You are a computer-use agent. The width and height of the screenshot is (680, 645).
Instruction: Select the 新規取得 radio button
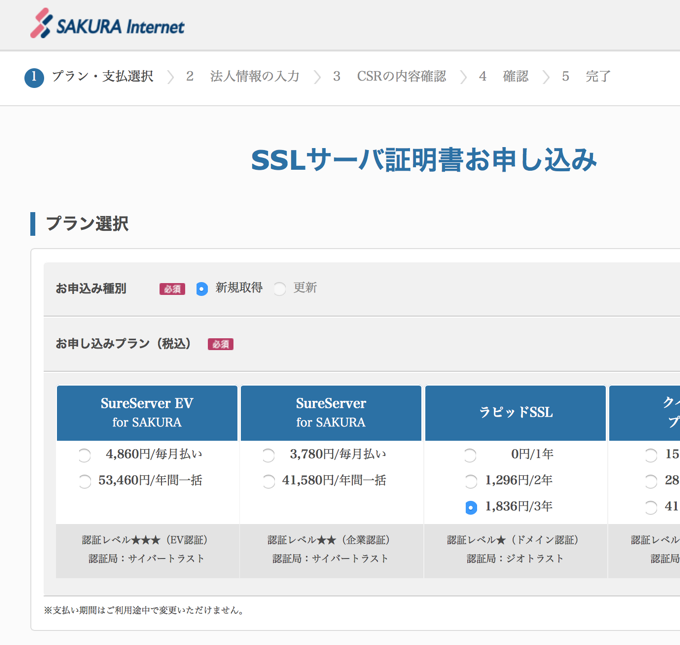pyautogui.click(x=202, y=288)
